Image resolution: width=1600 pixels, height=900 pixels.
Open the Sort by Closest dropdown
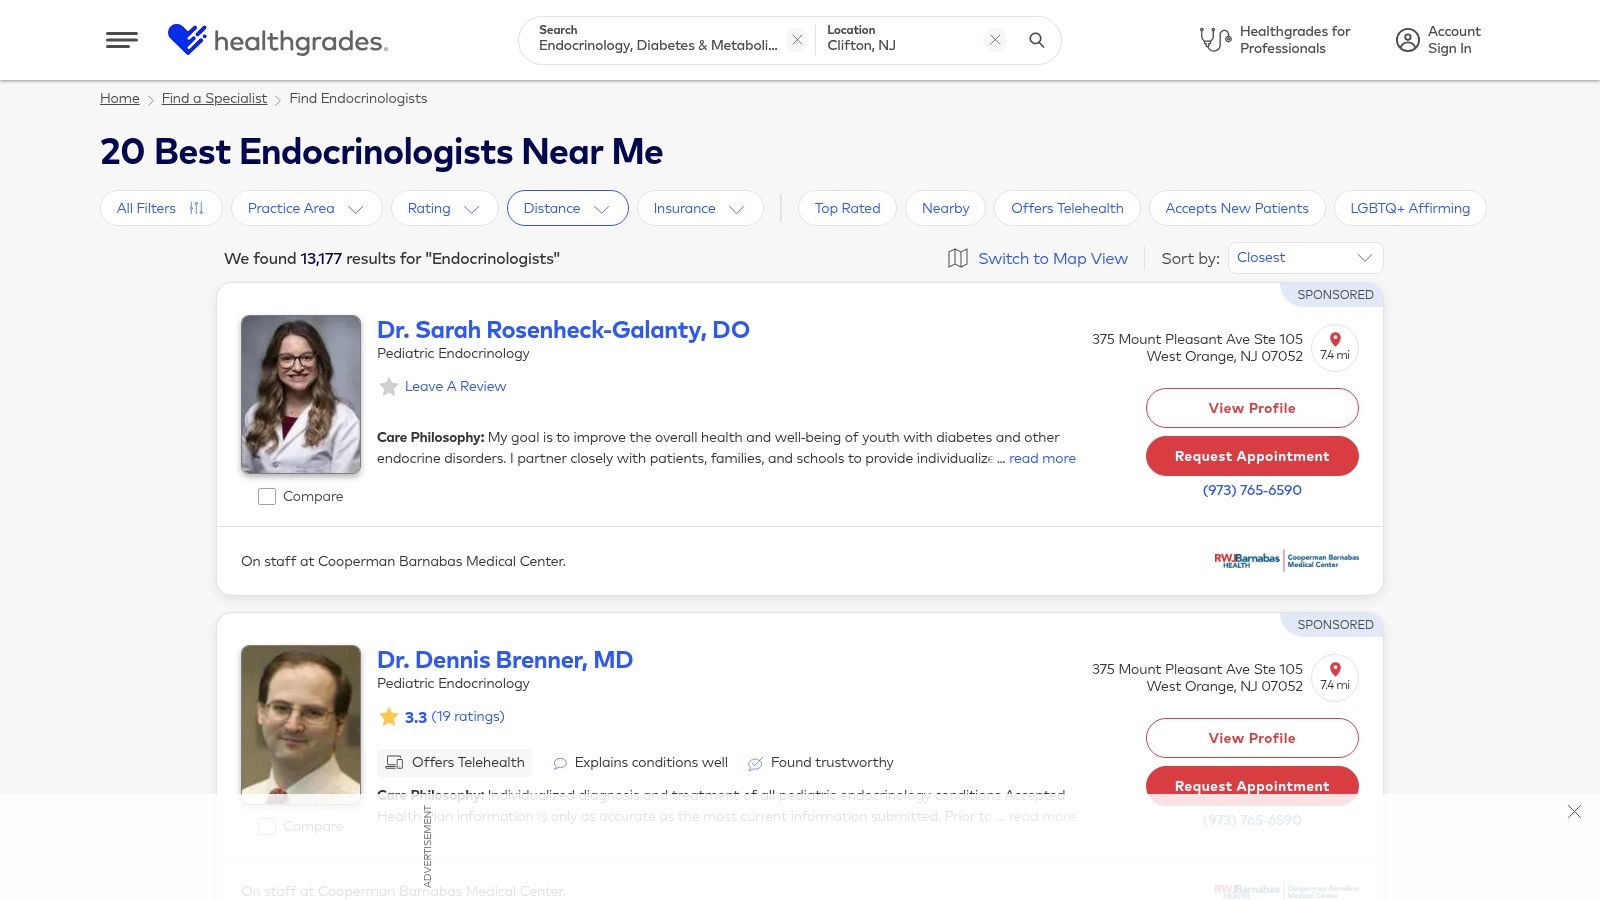pos(1305,258)
